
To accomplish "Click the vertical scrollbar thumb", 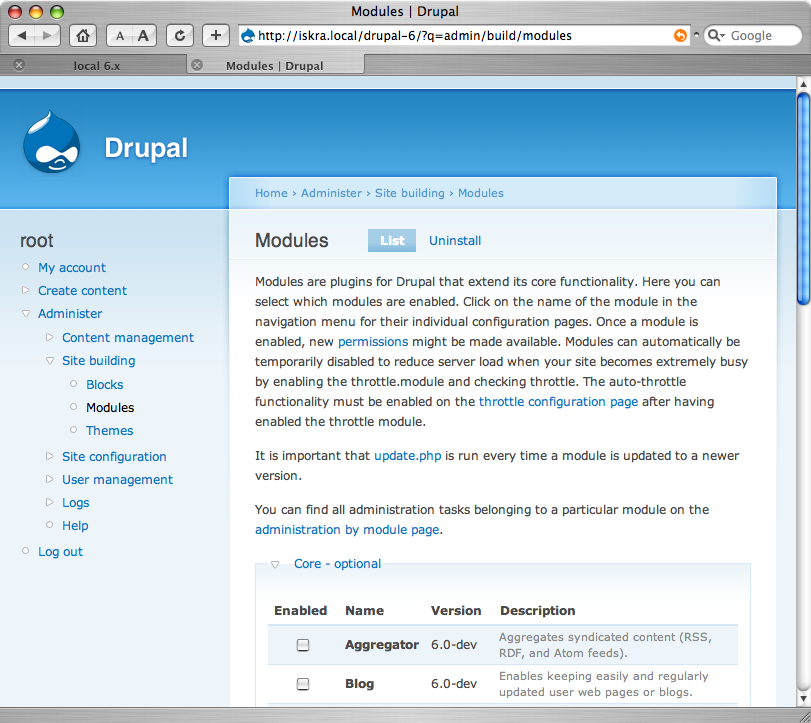I will pyautogui.click(x=803, y=199).
